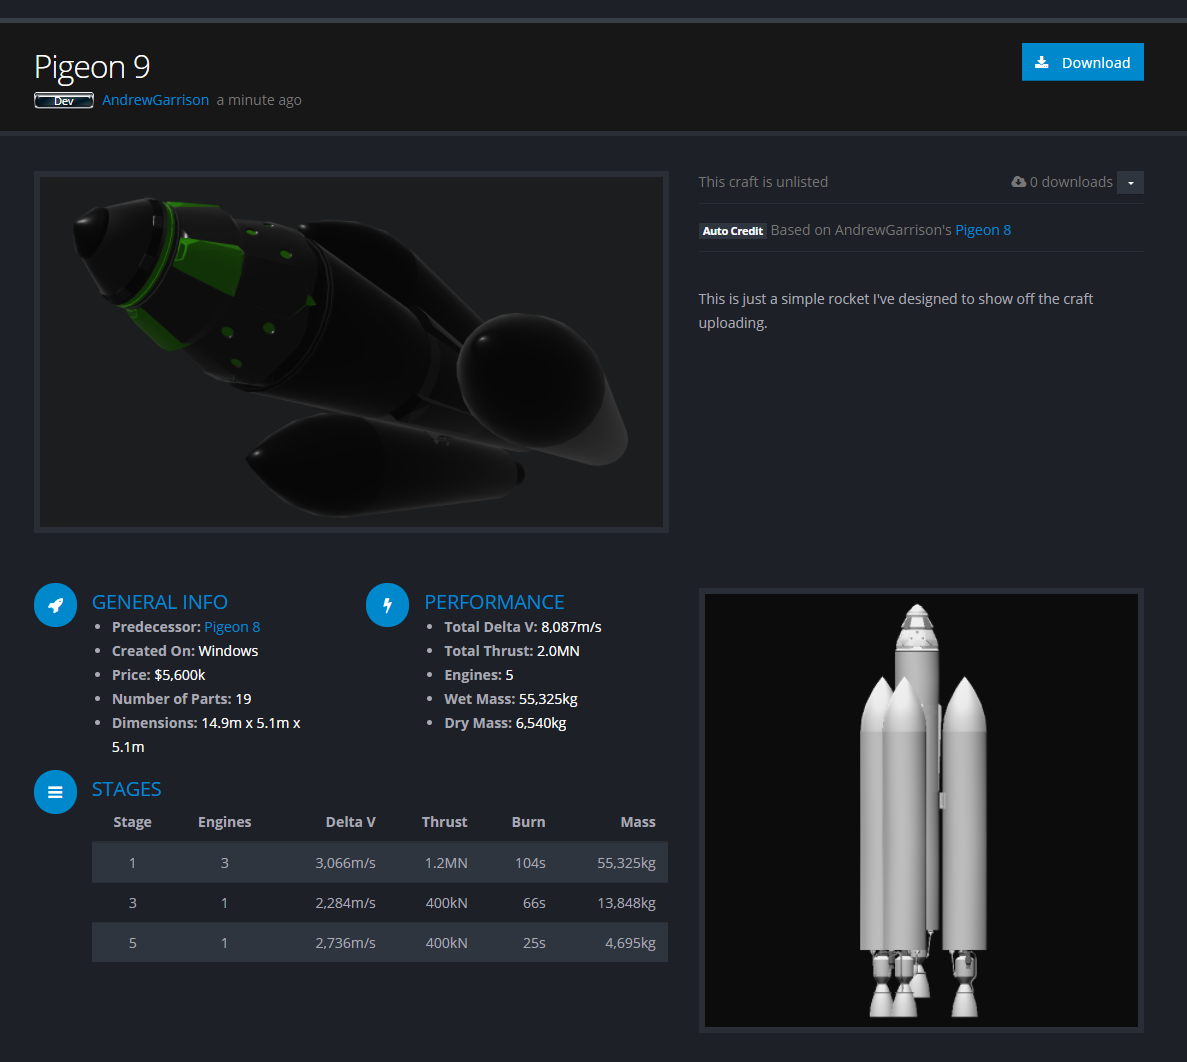This screenshot has width=1187, height=1062.
Task: Open the Predecessor Pigeon 8 link
Action: click(x=232, y=627)
